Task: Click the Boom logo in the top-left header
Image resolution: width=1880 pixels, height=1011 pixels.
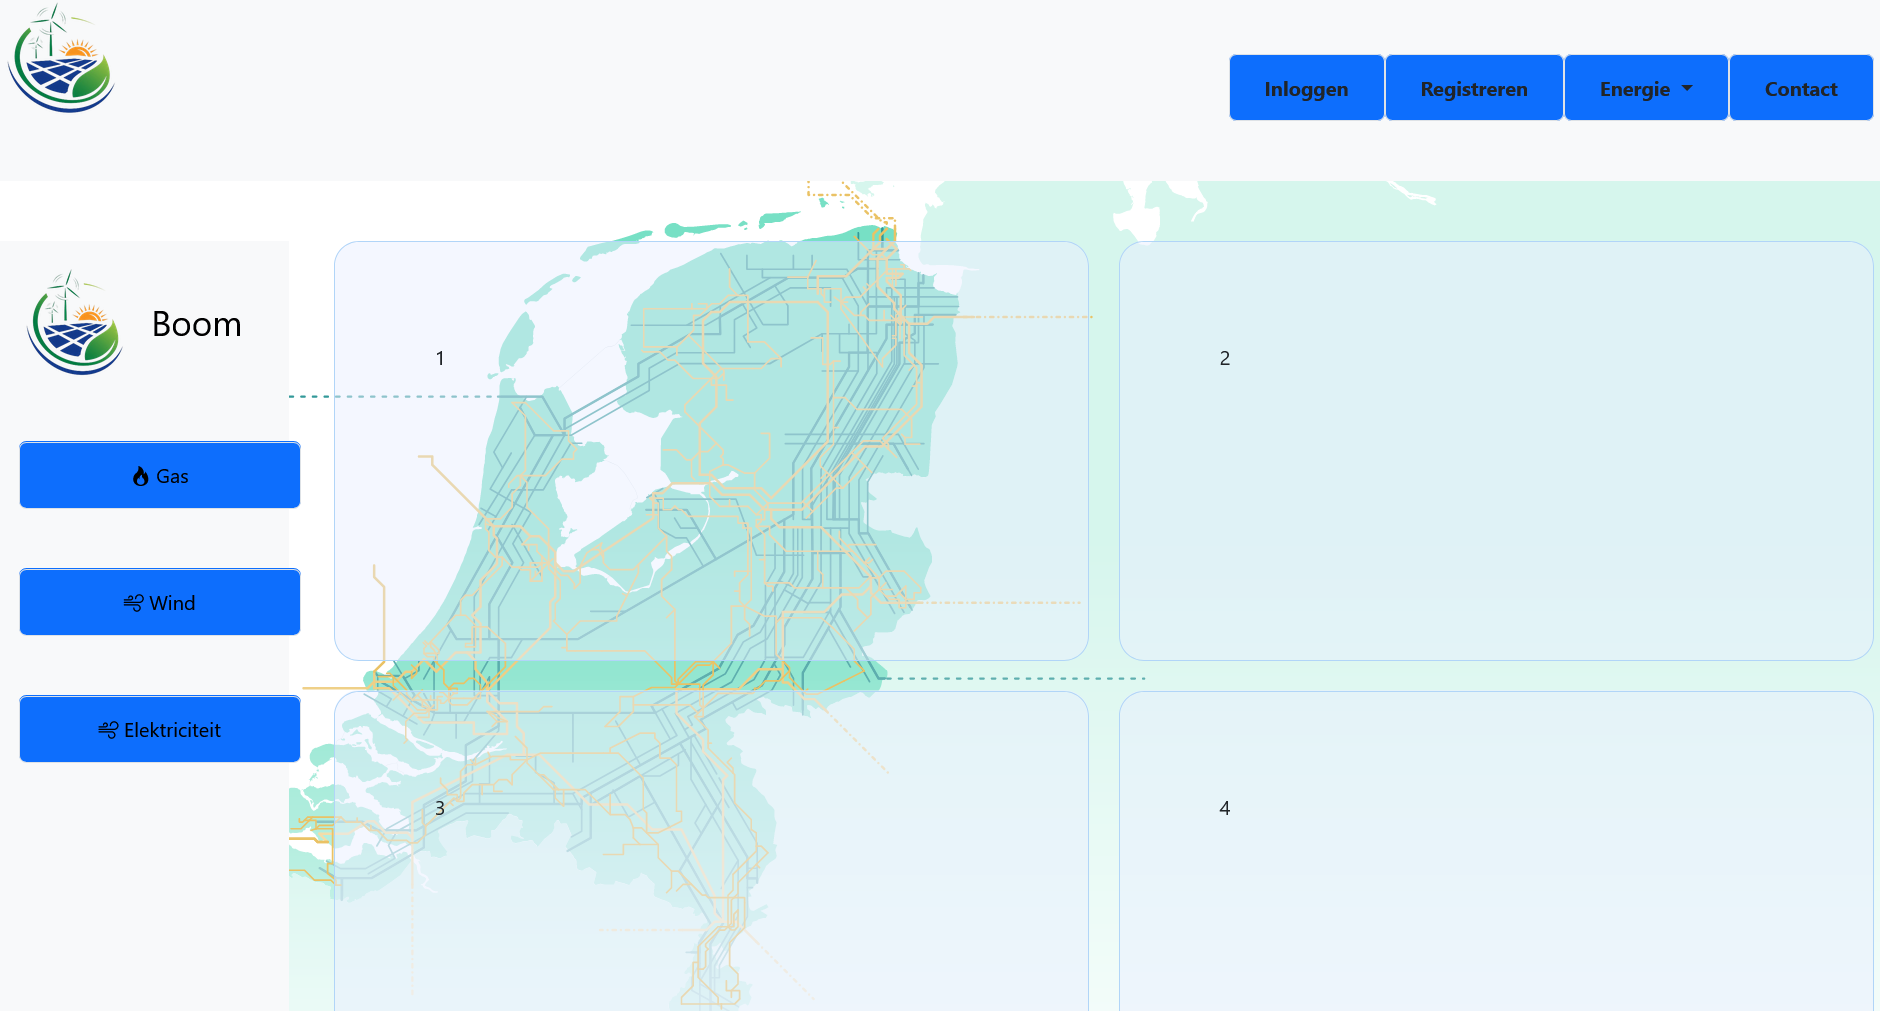Action: click(61, 59)
